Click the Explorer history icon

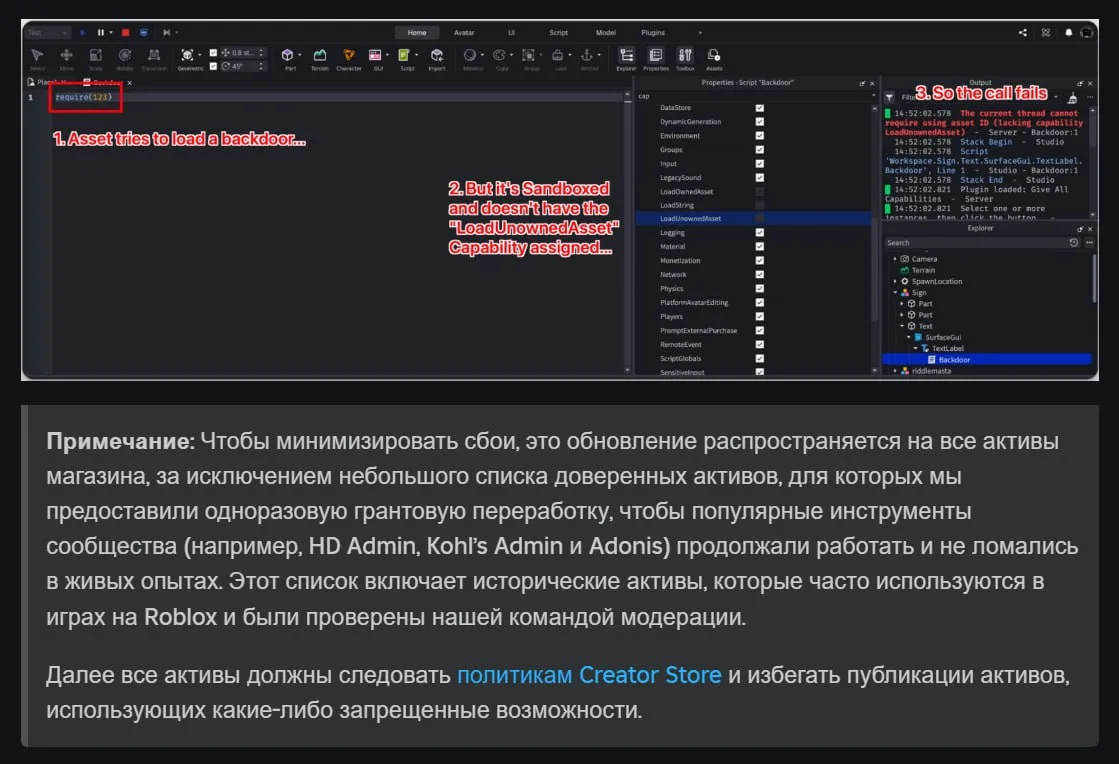point(1073,243)
